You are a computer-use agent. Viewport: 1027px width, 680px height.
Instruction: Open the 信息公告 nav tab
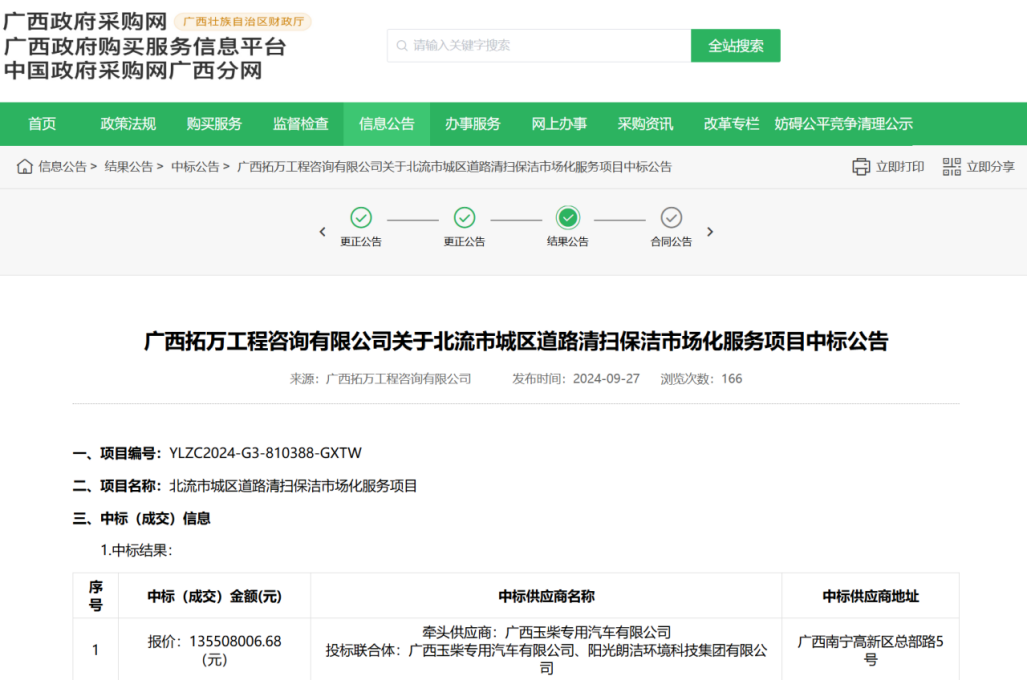click(386, 124)
